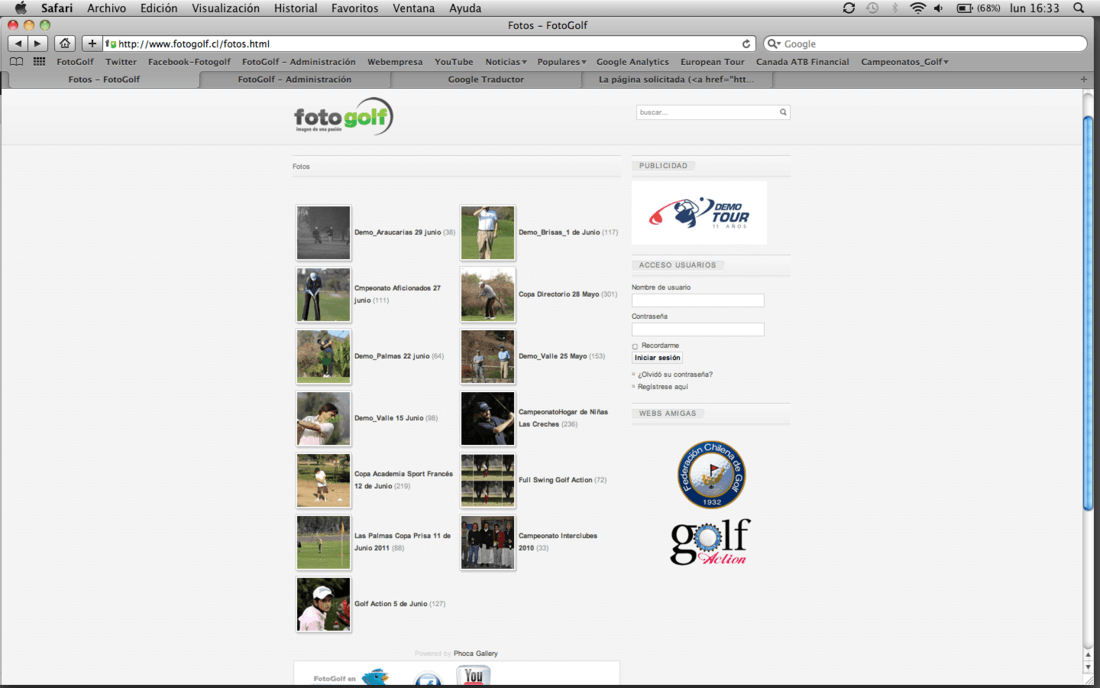The width and height of the screenshot is (1100, 688).
Task: Open the Twitter bird icon in footer
Action: click(375, 677)
